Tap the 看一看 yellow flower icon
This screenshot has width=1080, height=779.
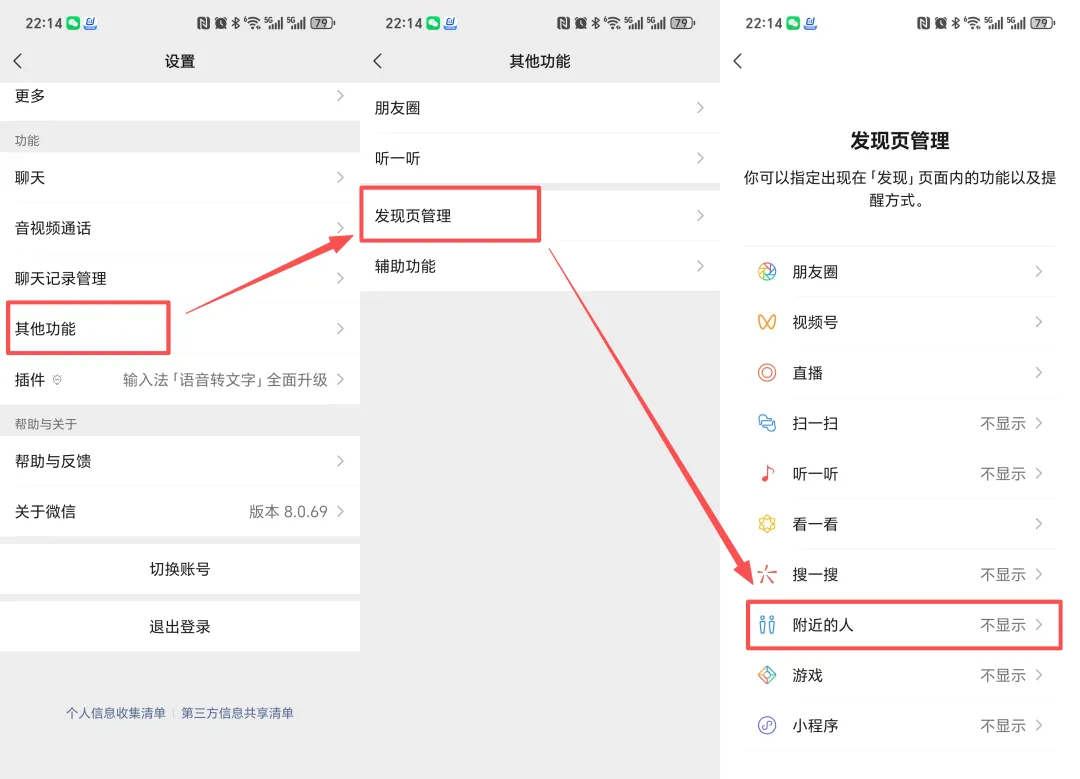point(767,523)
